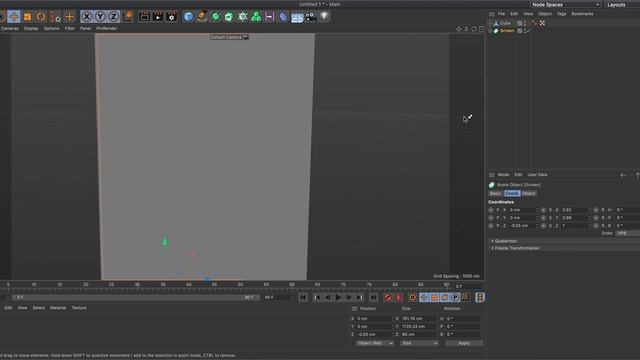
Task: Open Size mode dropdown in Coordinates
Action: point(419,343)
